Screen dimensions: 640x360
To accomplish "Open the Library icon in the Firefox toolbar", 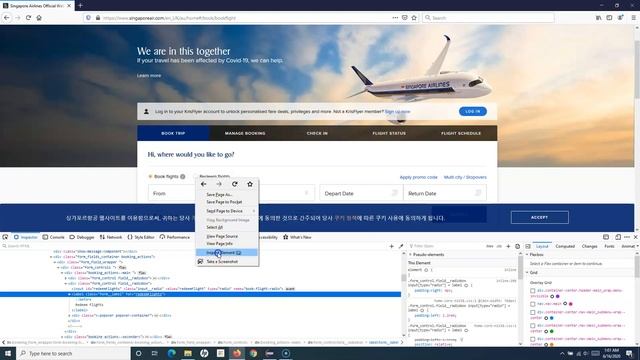I will click(598, 18).
